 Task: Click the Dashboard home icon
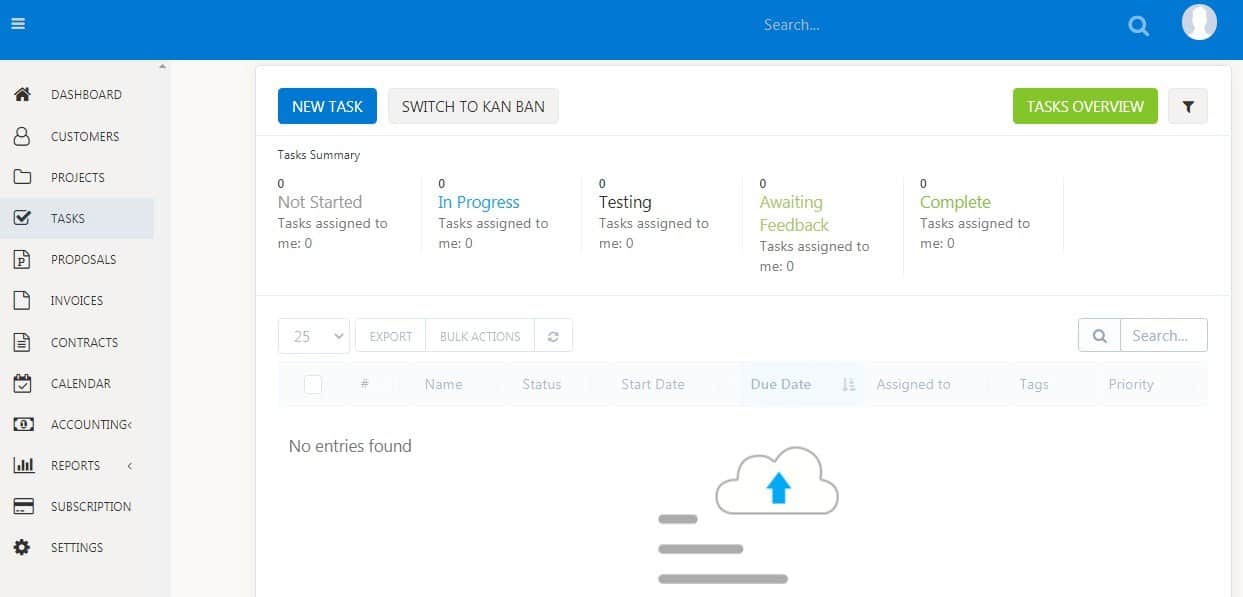pyautogui.click(x=22, y=95)
